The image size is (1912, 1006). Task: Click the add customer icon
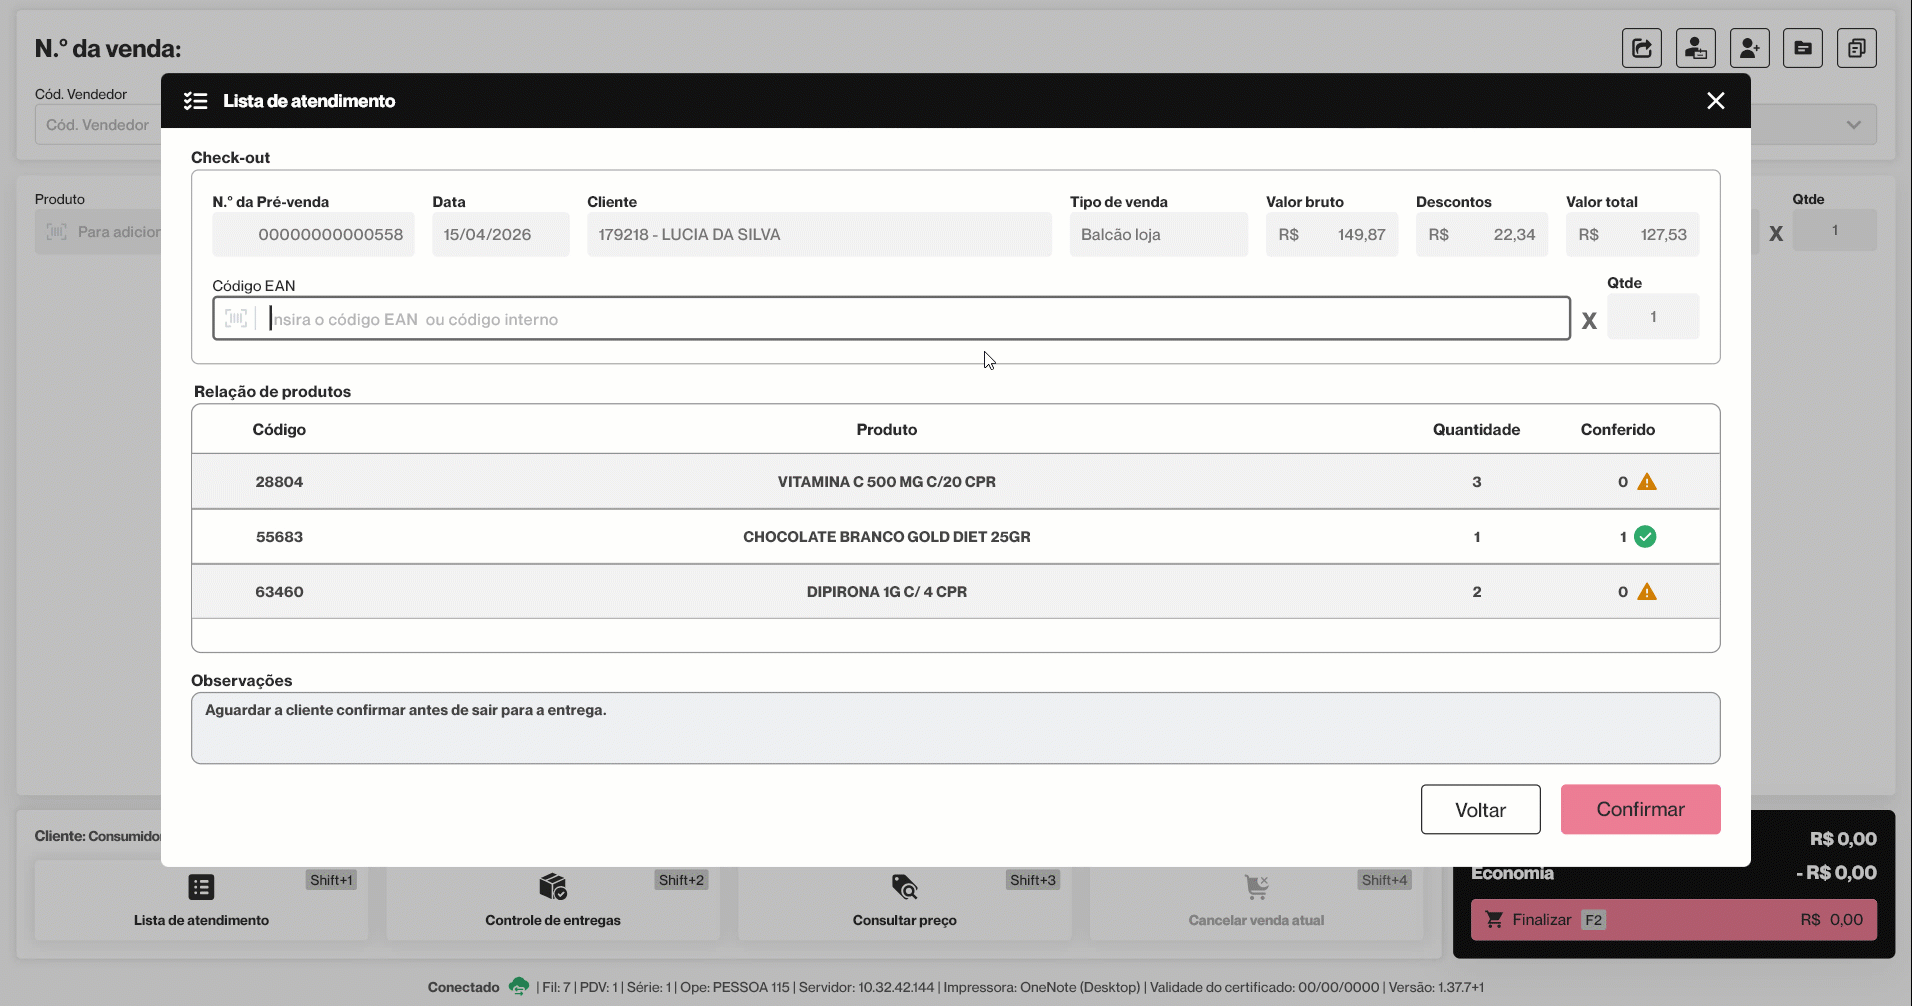point(1749,48)
